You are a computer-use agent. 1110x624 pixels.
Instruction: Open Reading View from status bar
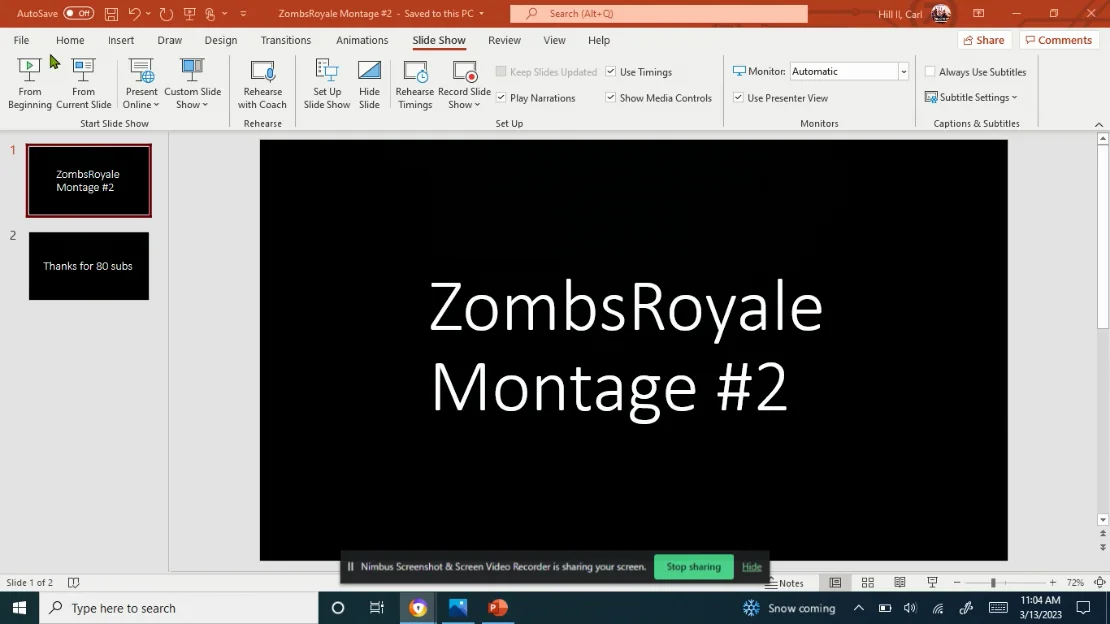click(x=900, y=582)
